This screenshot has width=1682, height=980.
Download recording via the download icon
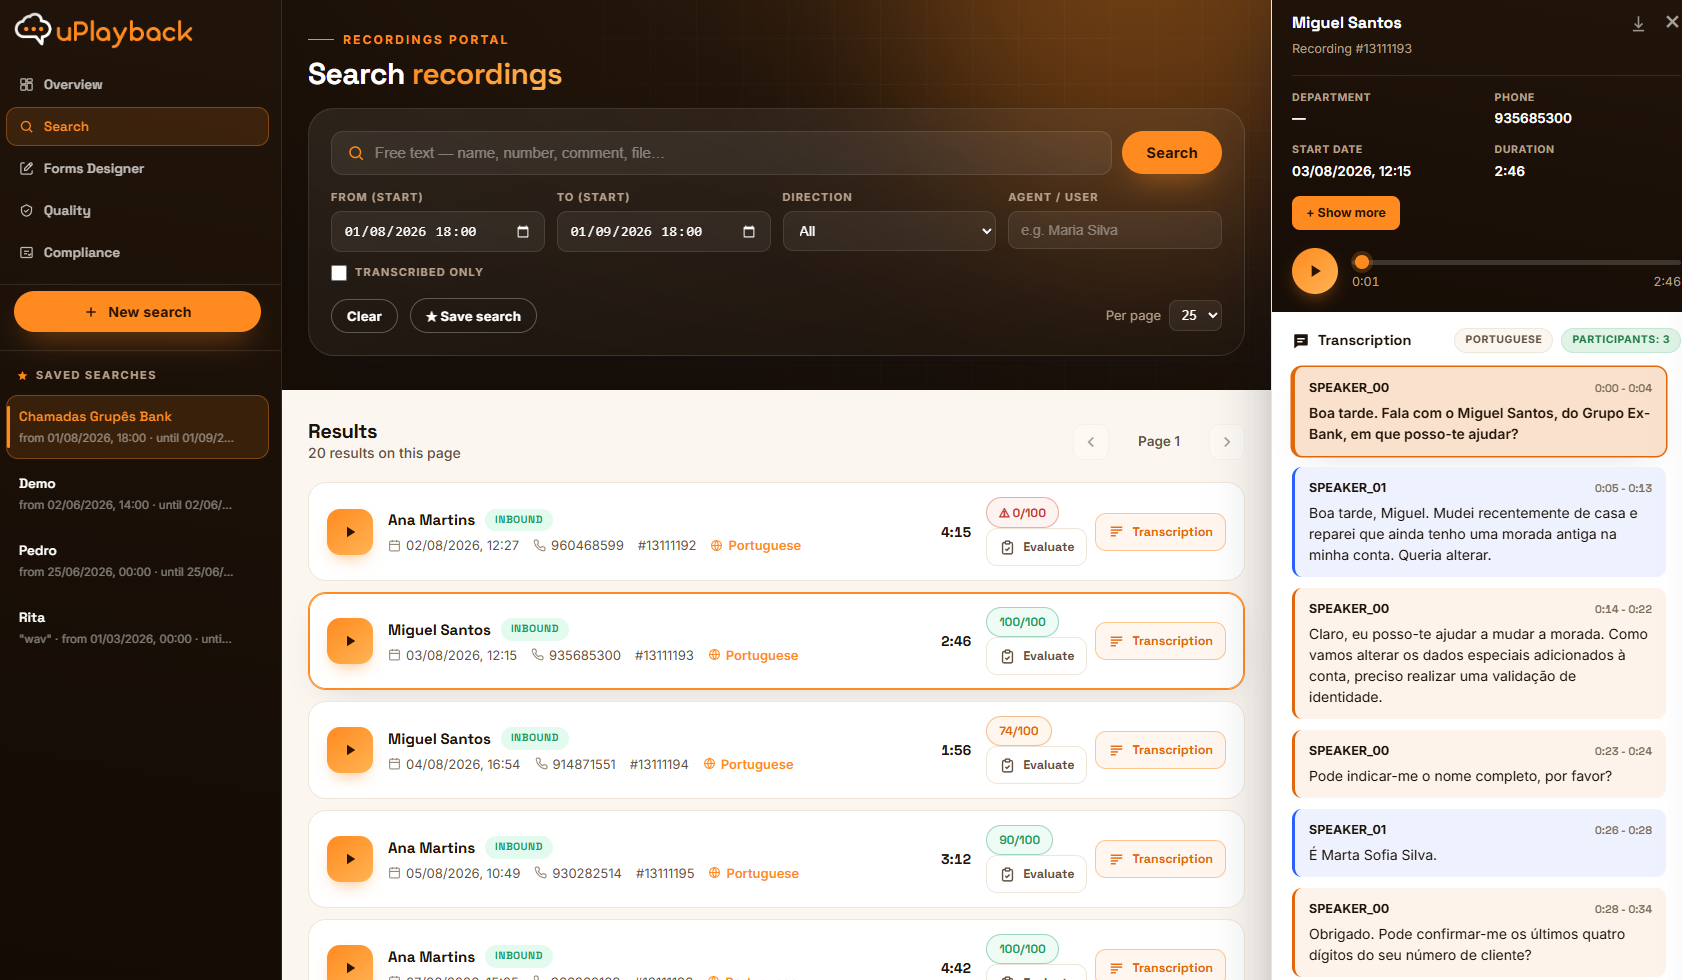pos(1638,23)
